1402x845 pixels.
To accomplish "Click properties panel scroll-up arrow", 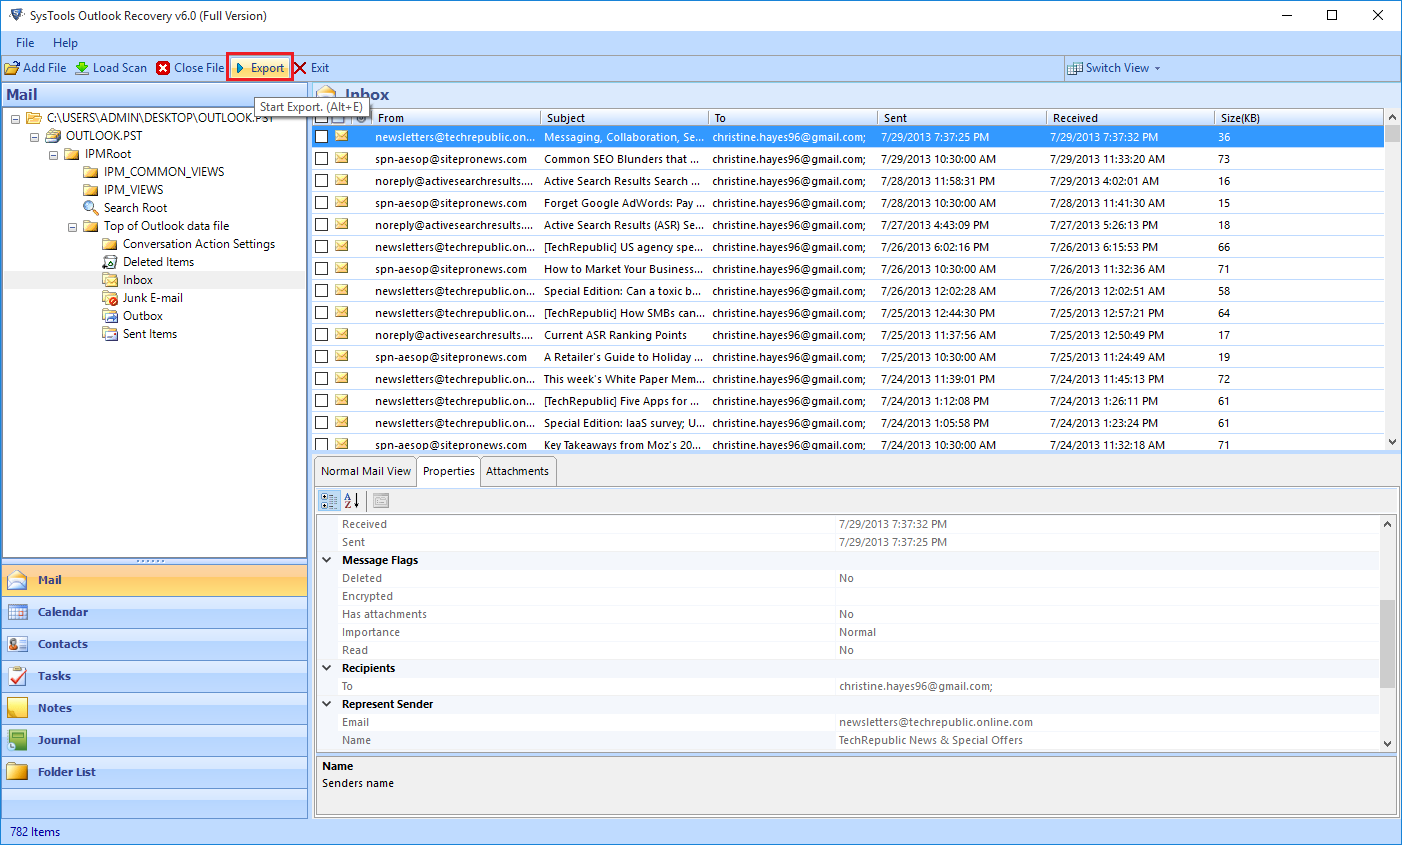I will 1387,524.
